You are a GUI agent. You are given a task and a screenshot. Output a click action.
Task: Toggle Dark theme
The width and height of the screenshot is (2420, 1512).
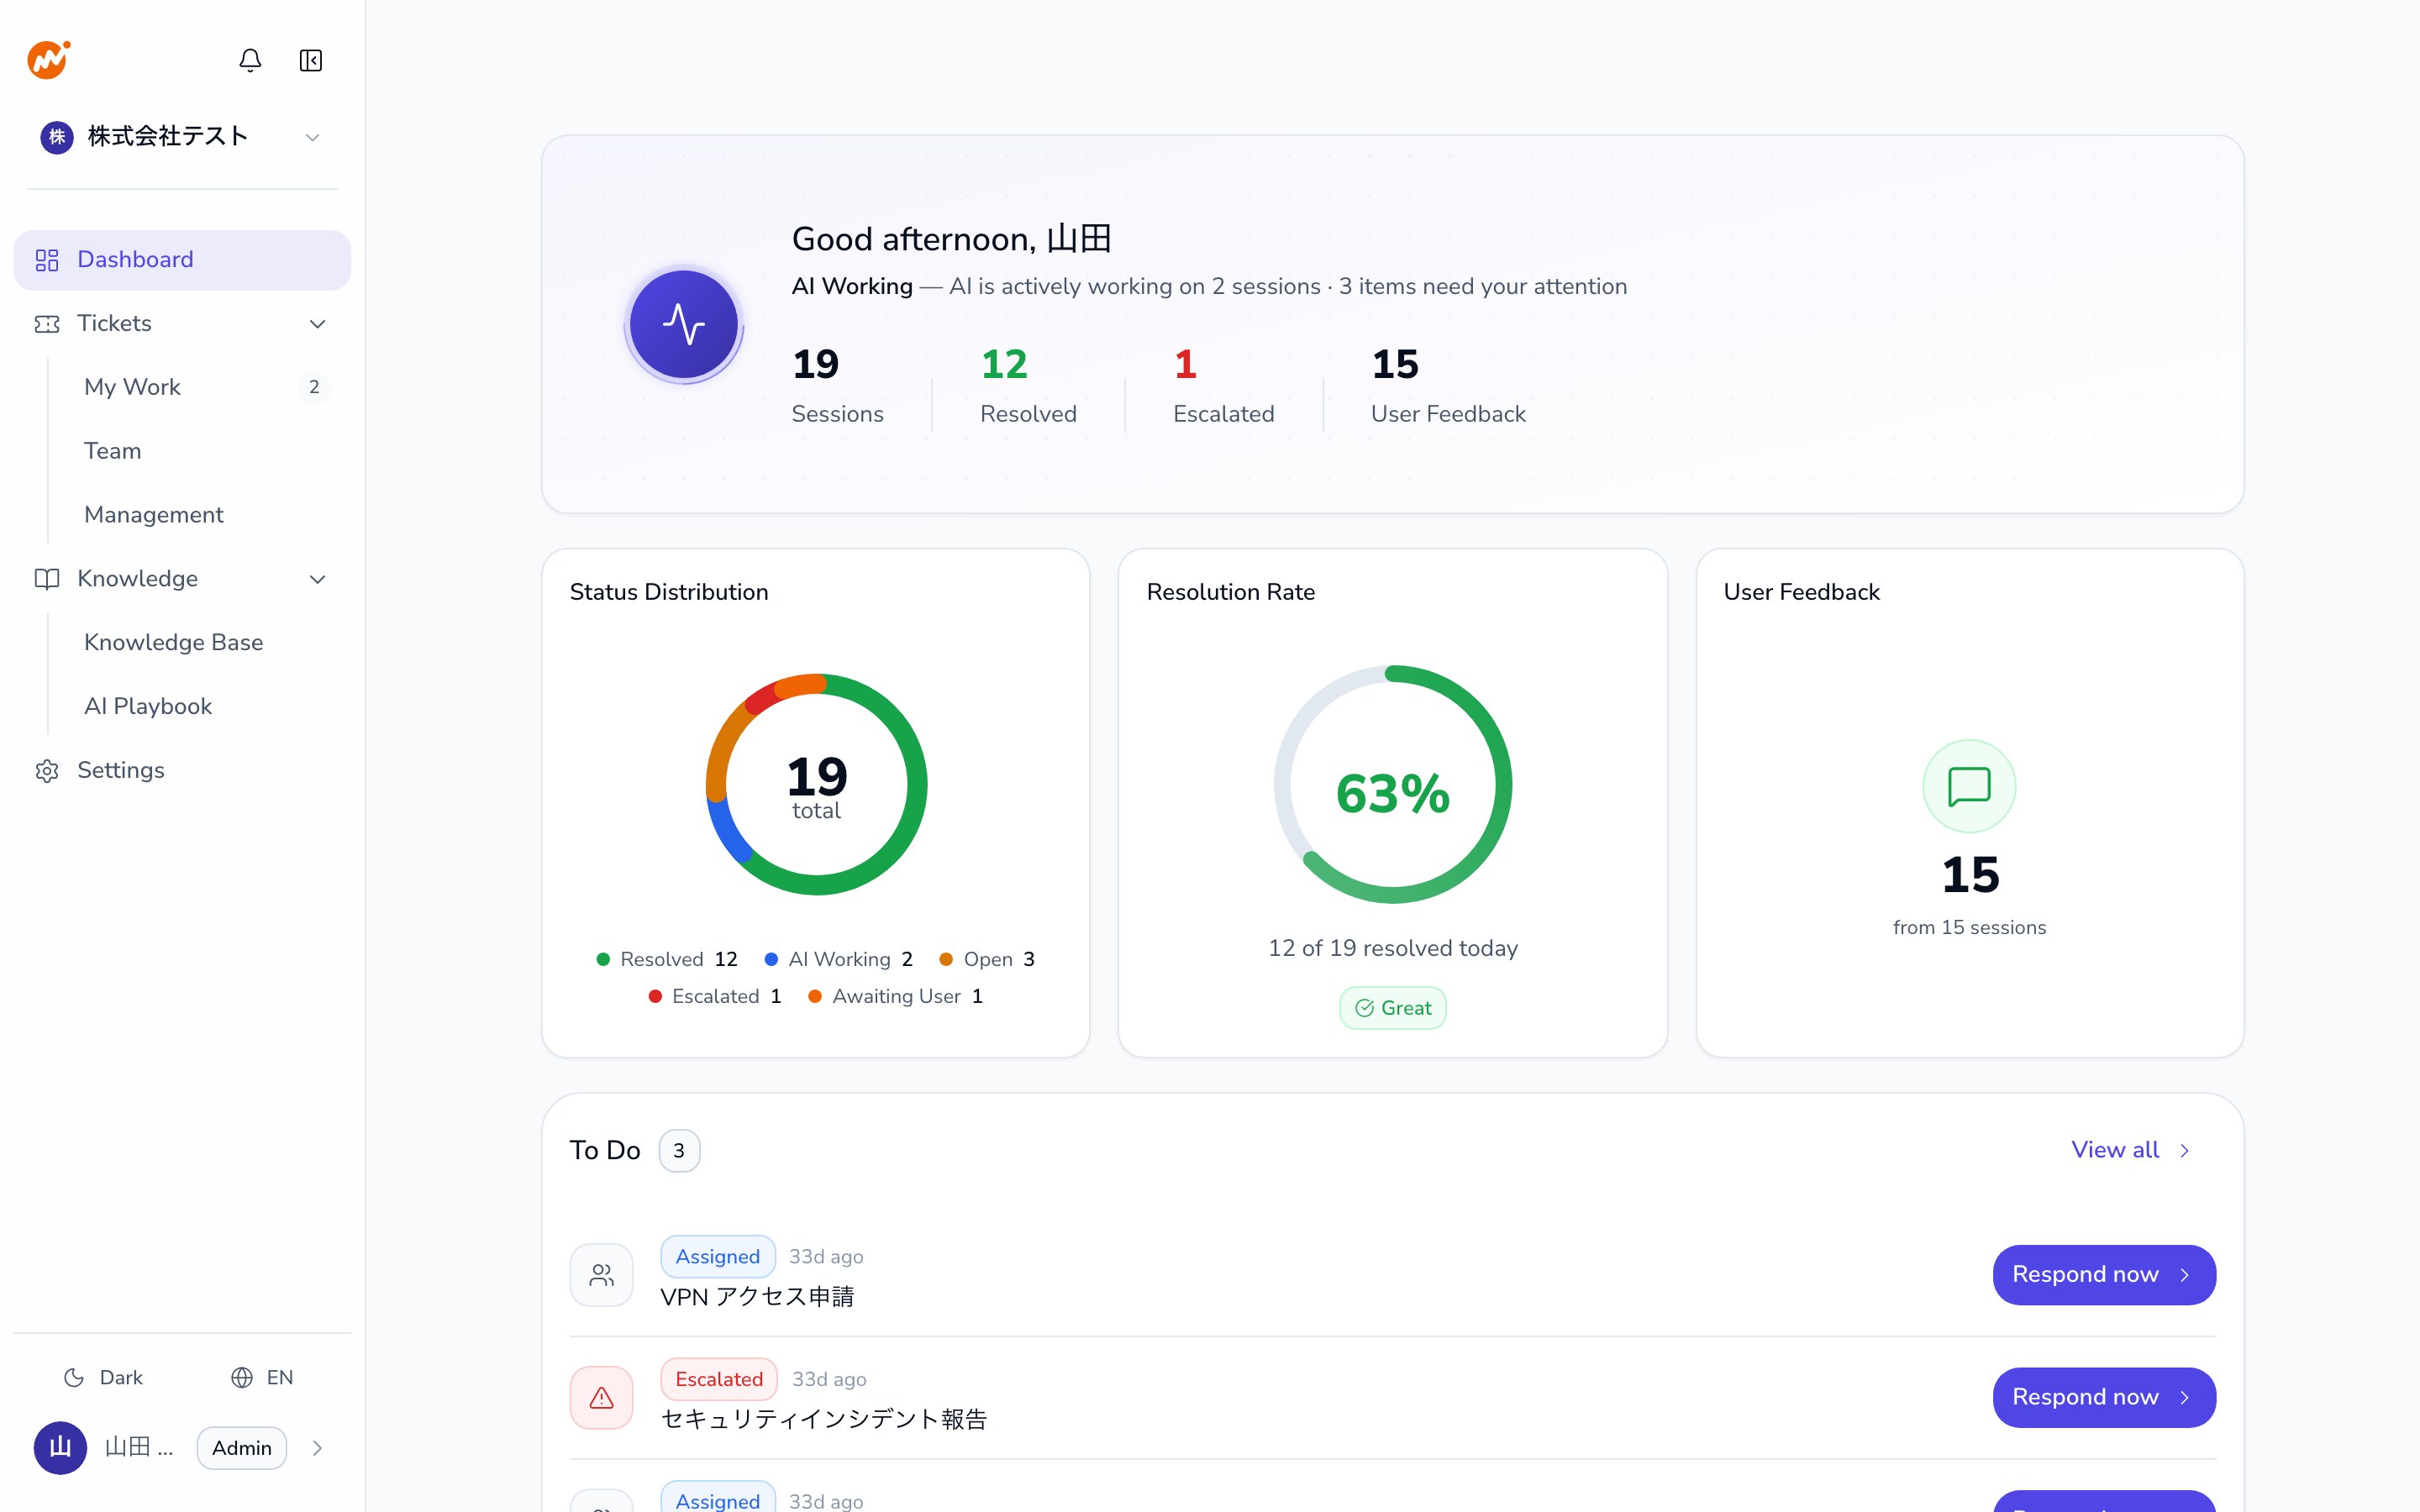[103, 1378]
